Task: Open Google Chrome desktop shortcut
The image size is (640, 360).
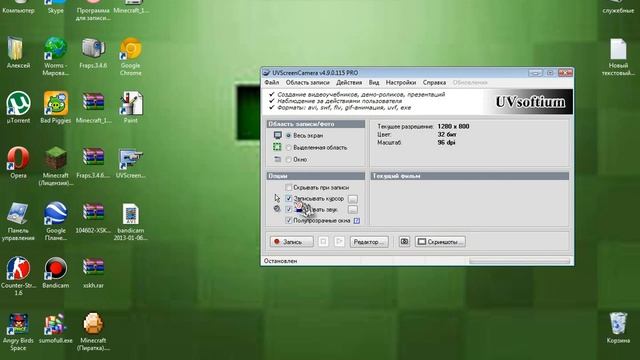Action: pyautogui.click(x=131, y=49)
